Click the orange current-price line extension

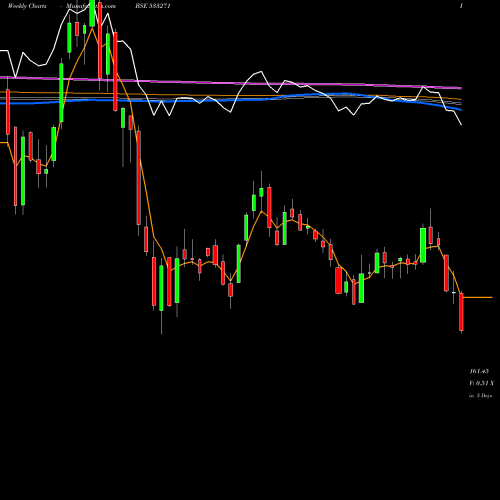[x=478, y=297]
